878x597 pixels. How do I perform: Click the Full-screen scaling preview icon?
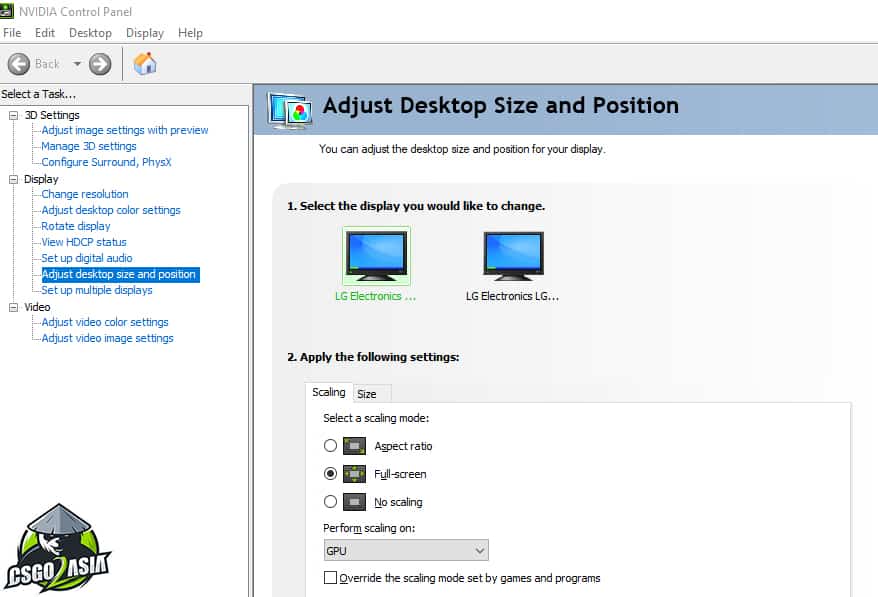[x=356, y=474]
